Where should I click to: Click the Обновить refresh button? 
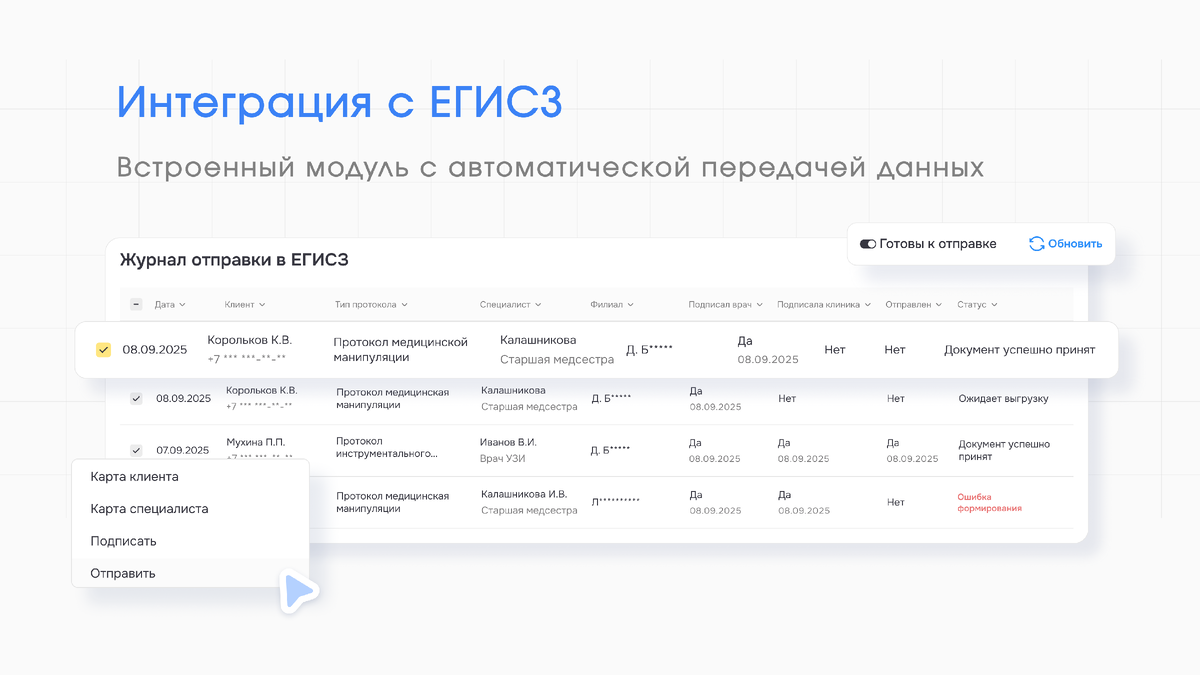click(x=1065, y=244)
